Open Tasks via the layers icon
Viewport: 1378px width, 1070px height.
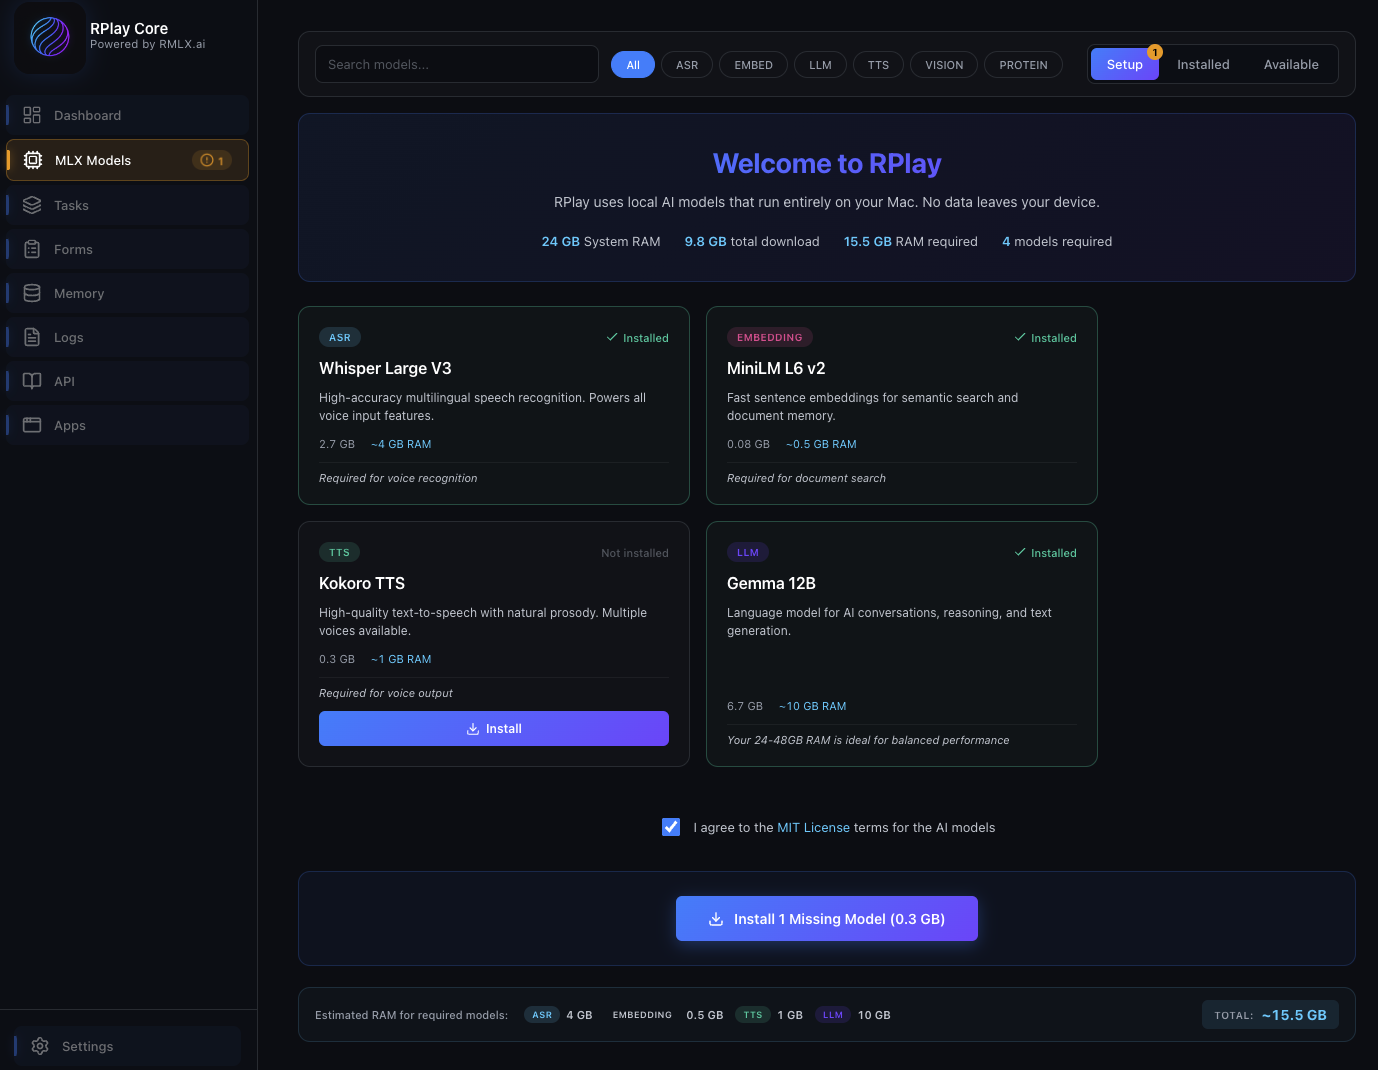tap(32, 205)
